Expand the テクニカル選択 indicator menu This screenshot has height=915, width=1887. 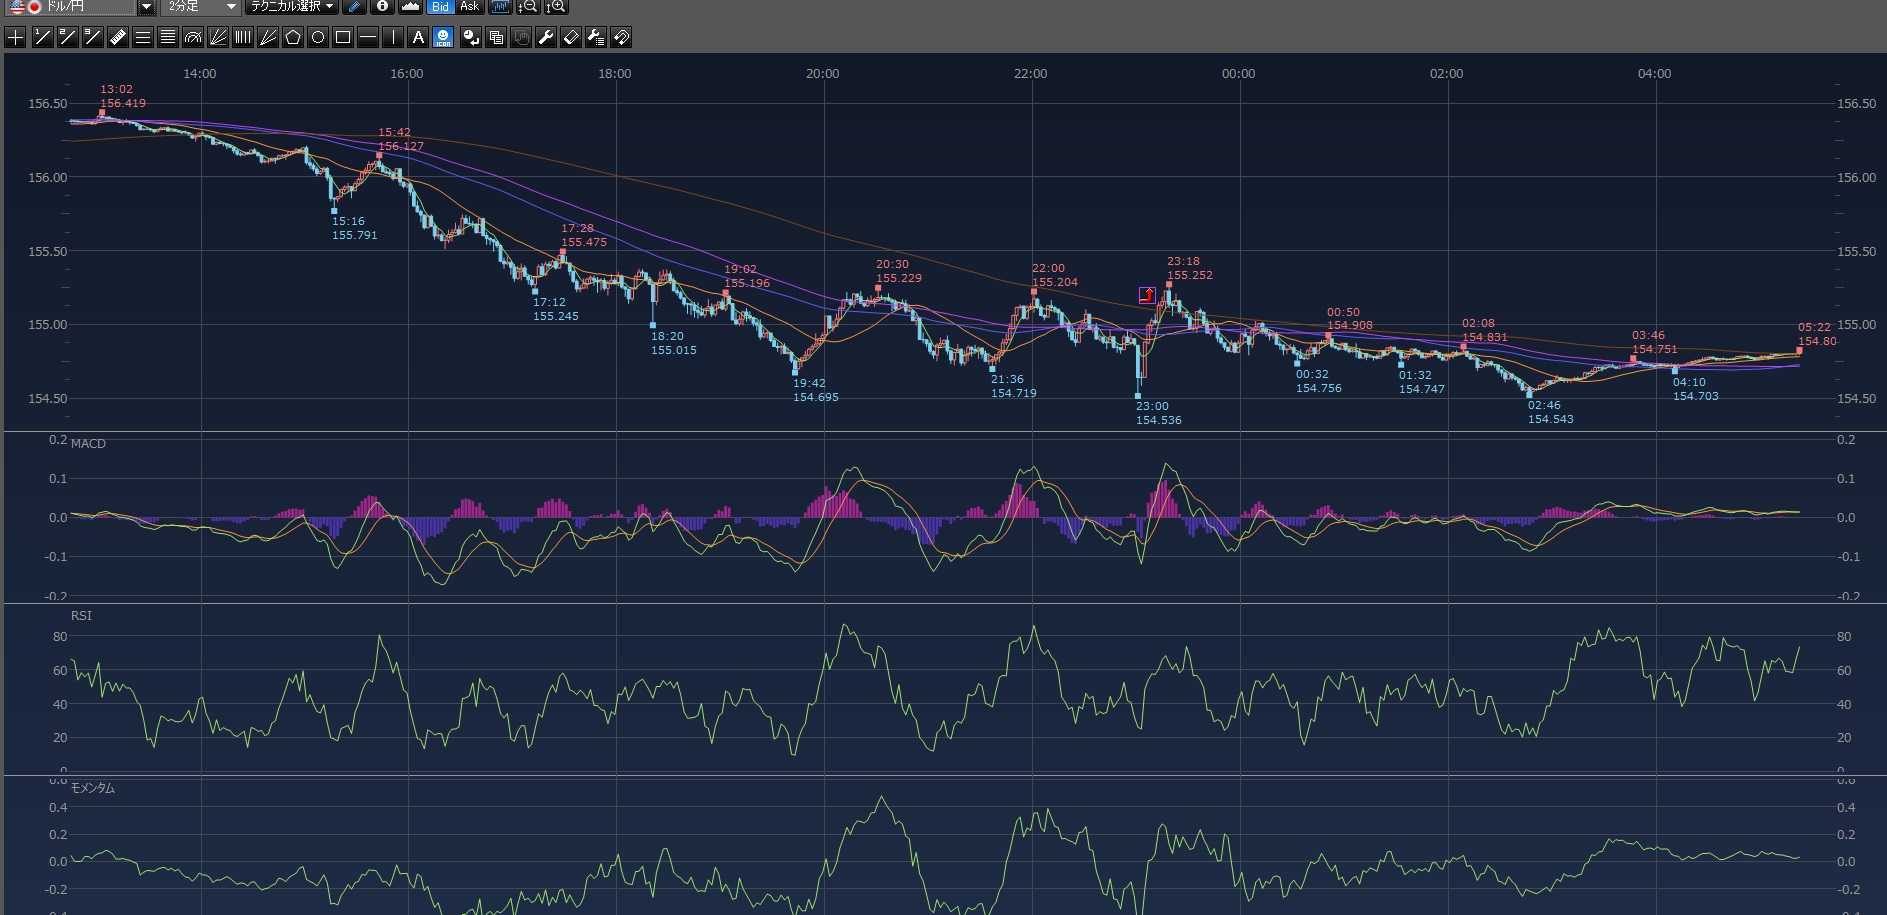point(292,7)
